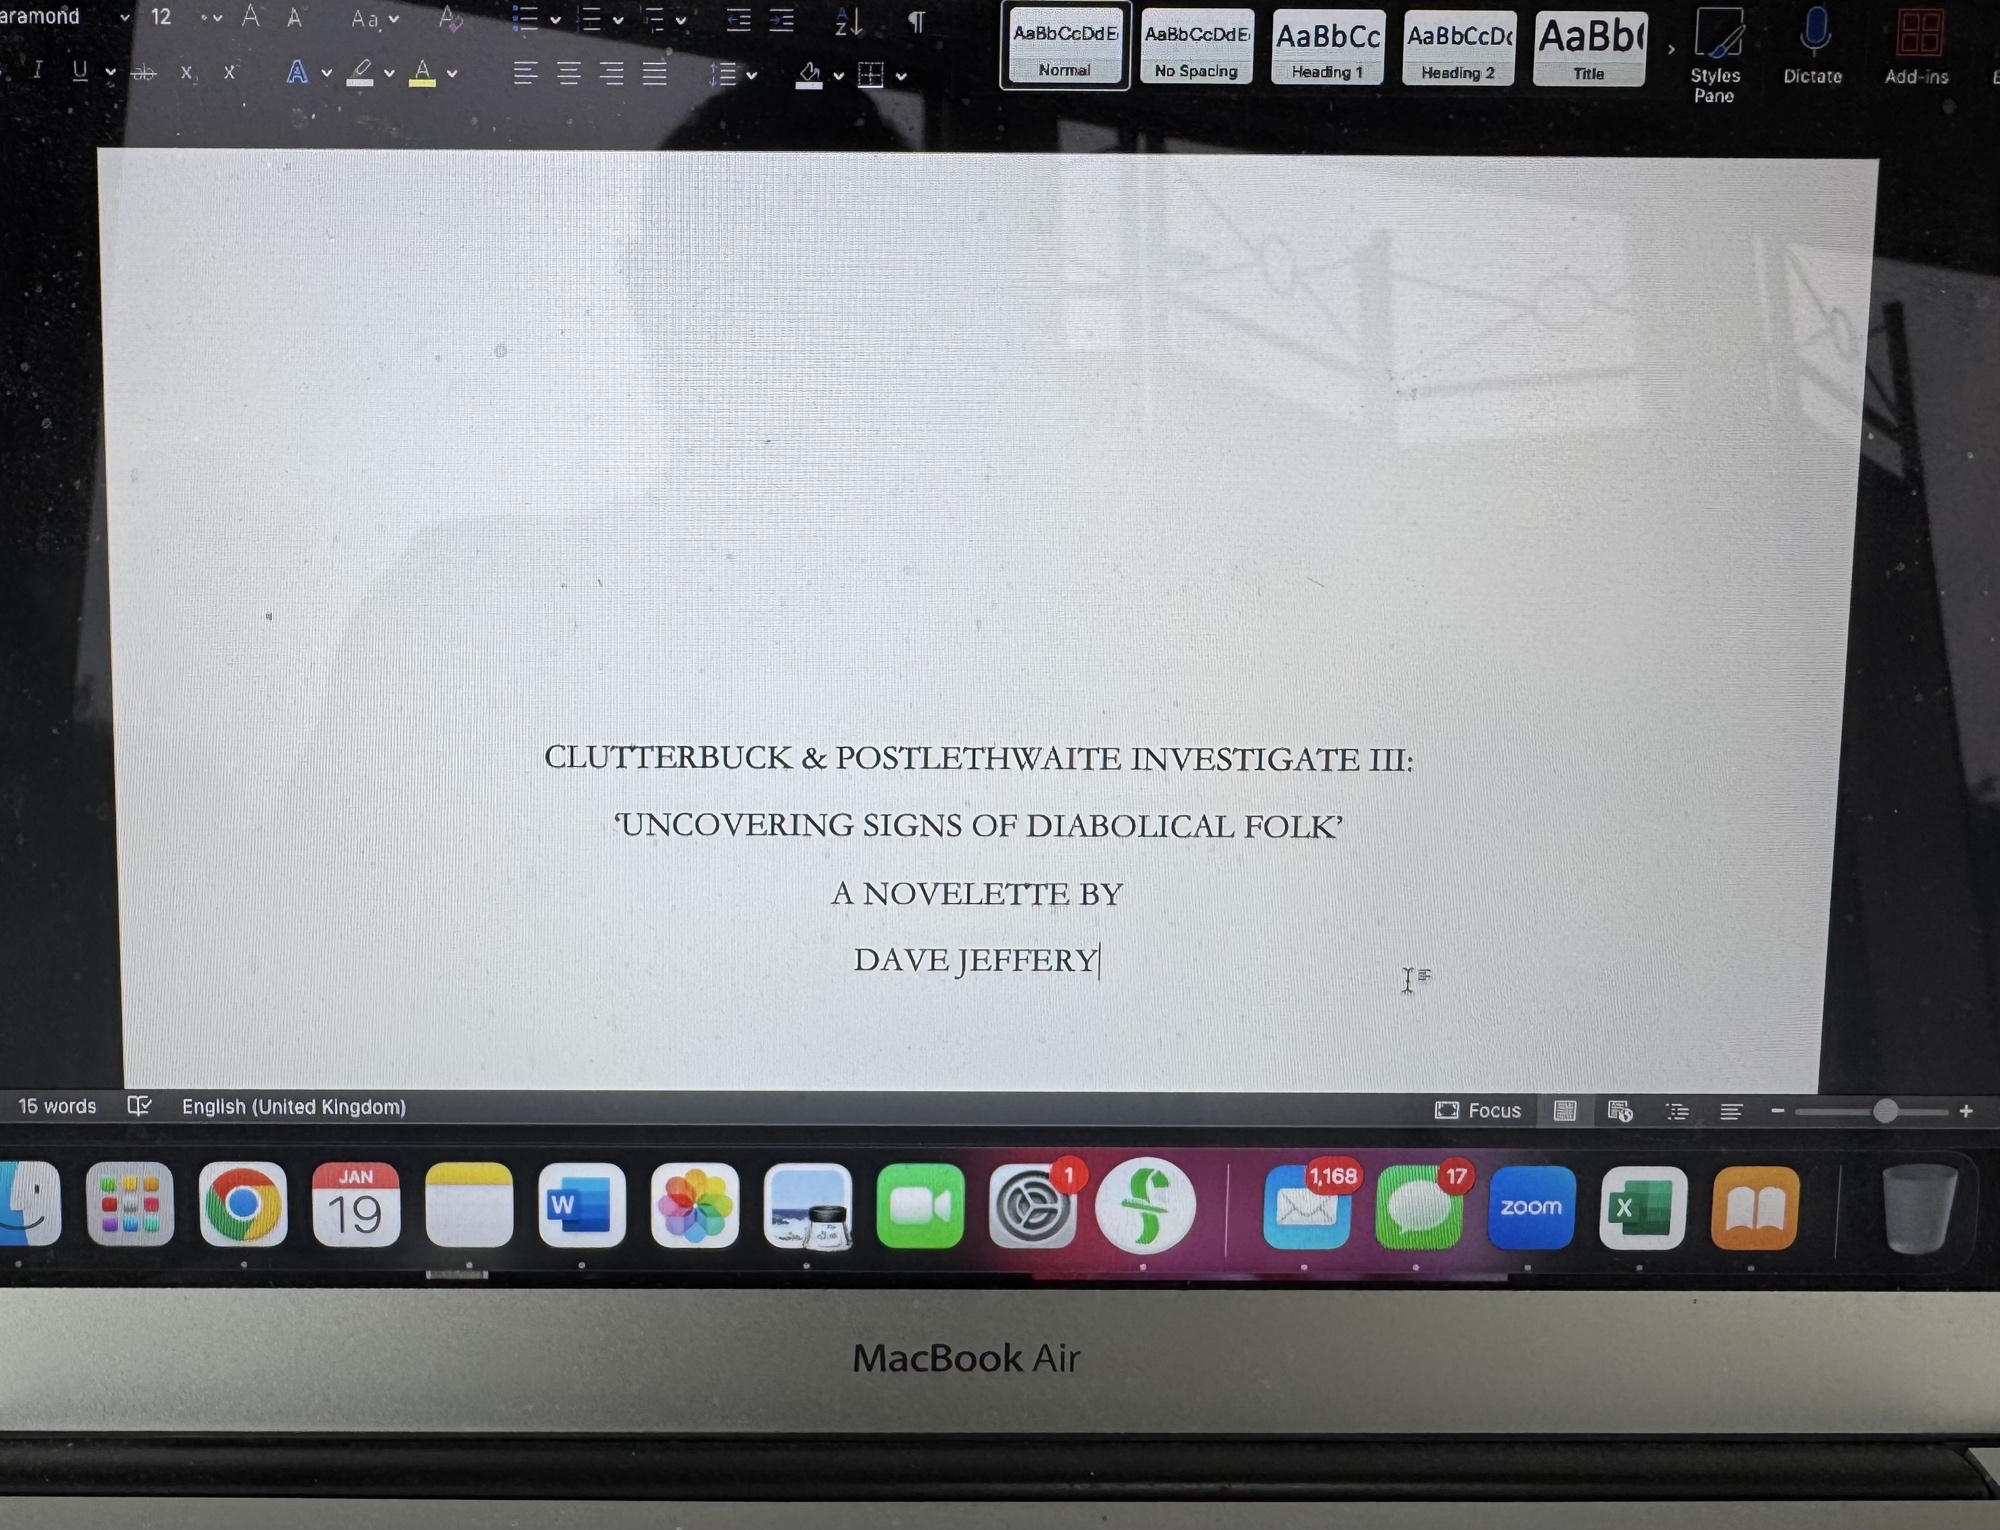The height and width of the screenshot is (1530, 2000).
Task: Apply strikethrough formatting
Action: tap(144, 72)
